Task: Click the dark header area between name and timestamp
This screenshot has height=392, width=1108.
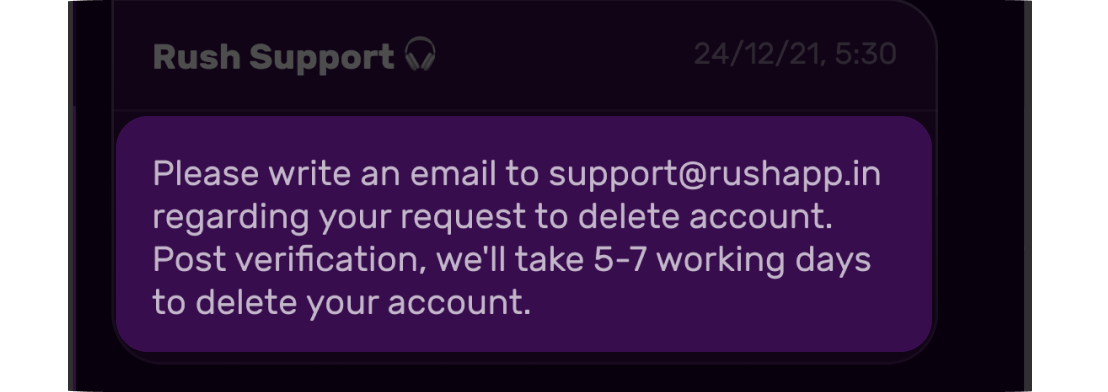Action: point(565,57)
